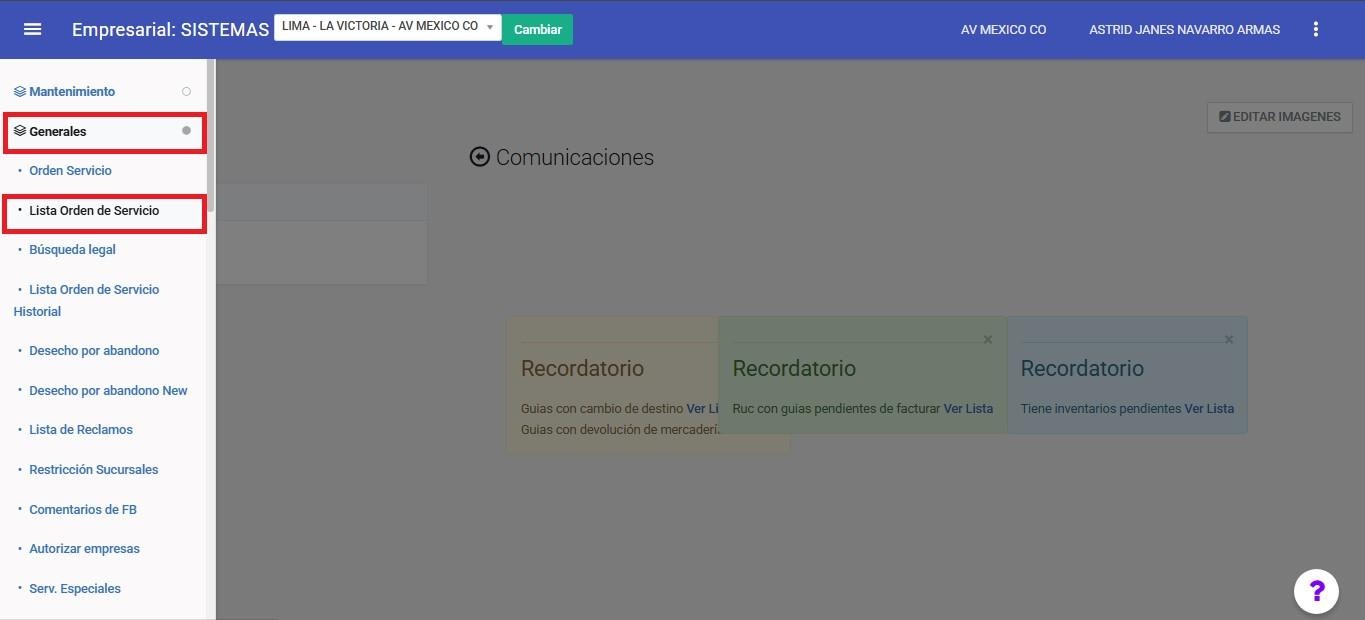Click the EDITAR IMAGENES button
The image size is (1365, 620).
[x=1279, y=117]
